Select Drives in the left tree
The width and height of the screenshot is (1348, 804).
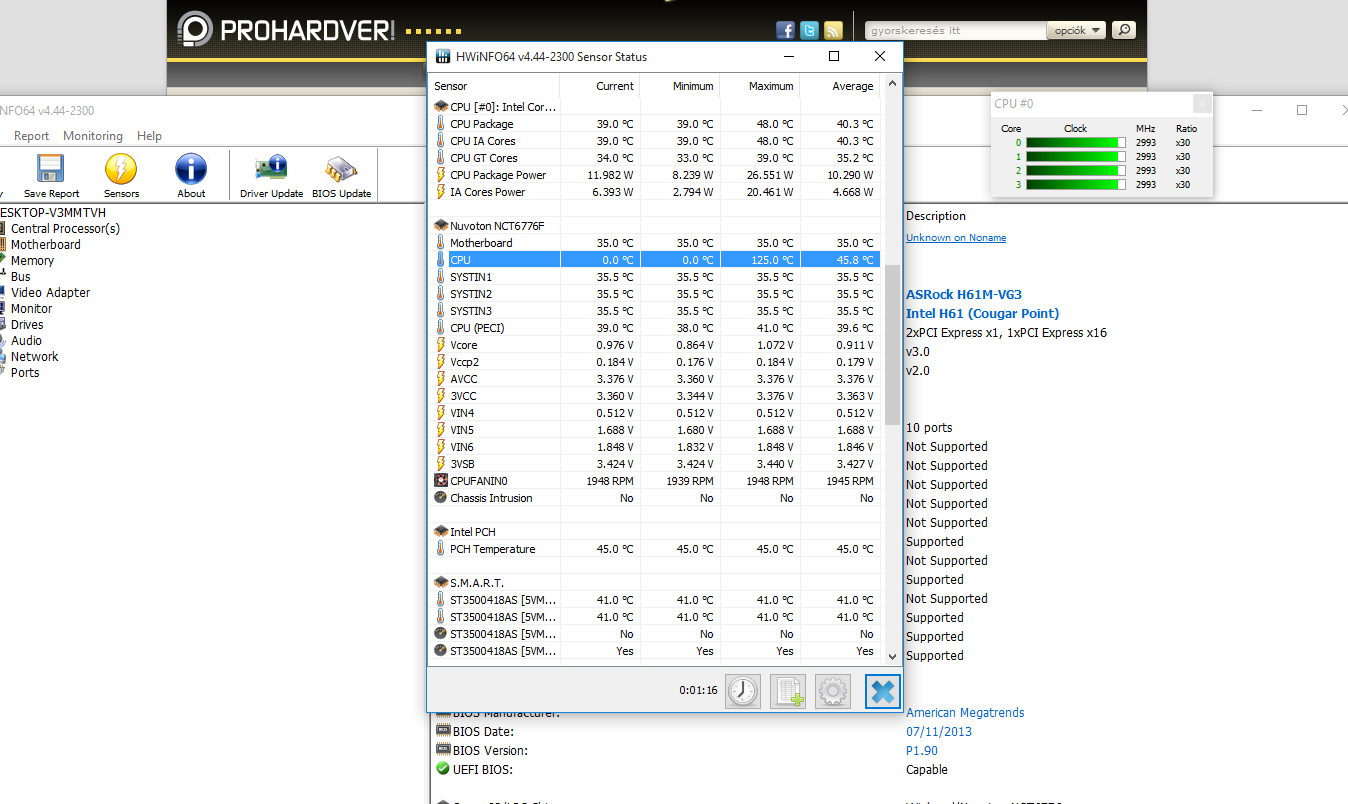[x=27, y=325]
